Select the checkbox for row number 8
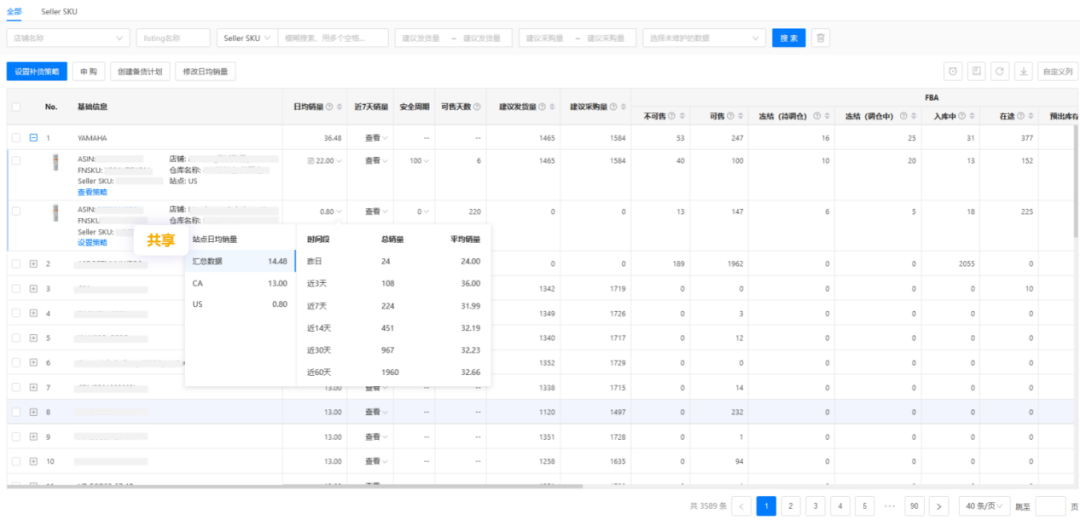Screen dimensions: 1080x520 click(16, 412)
